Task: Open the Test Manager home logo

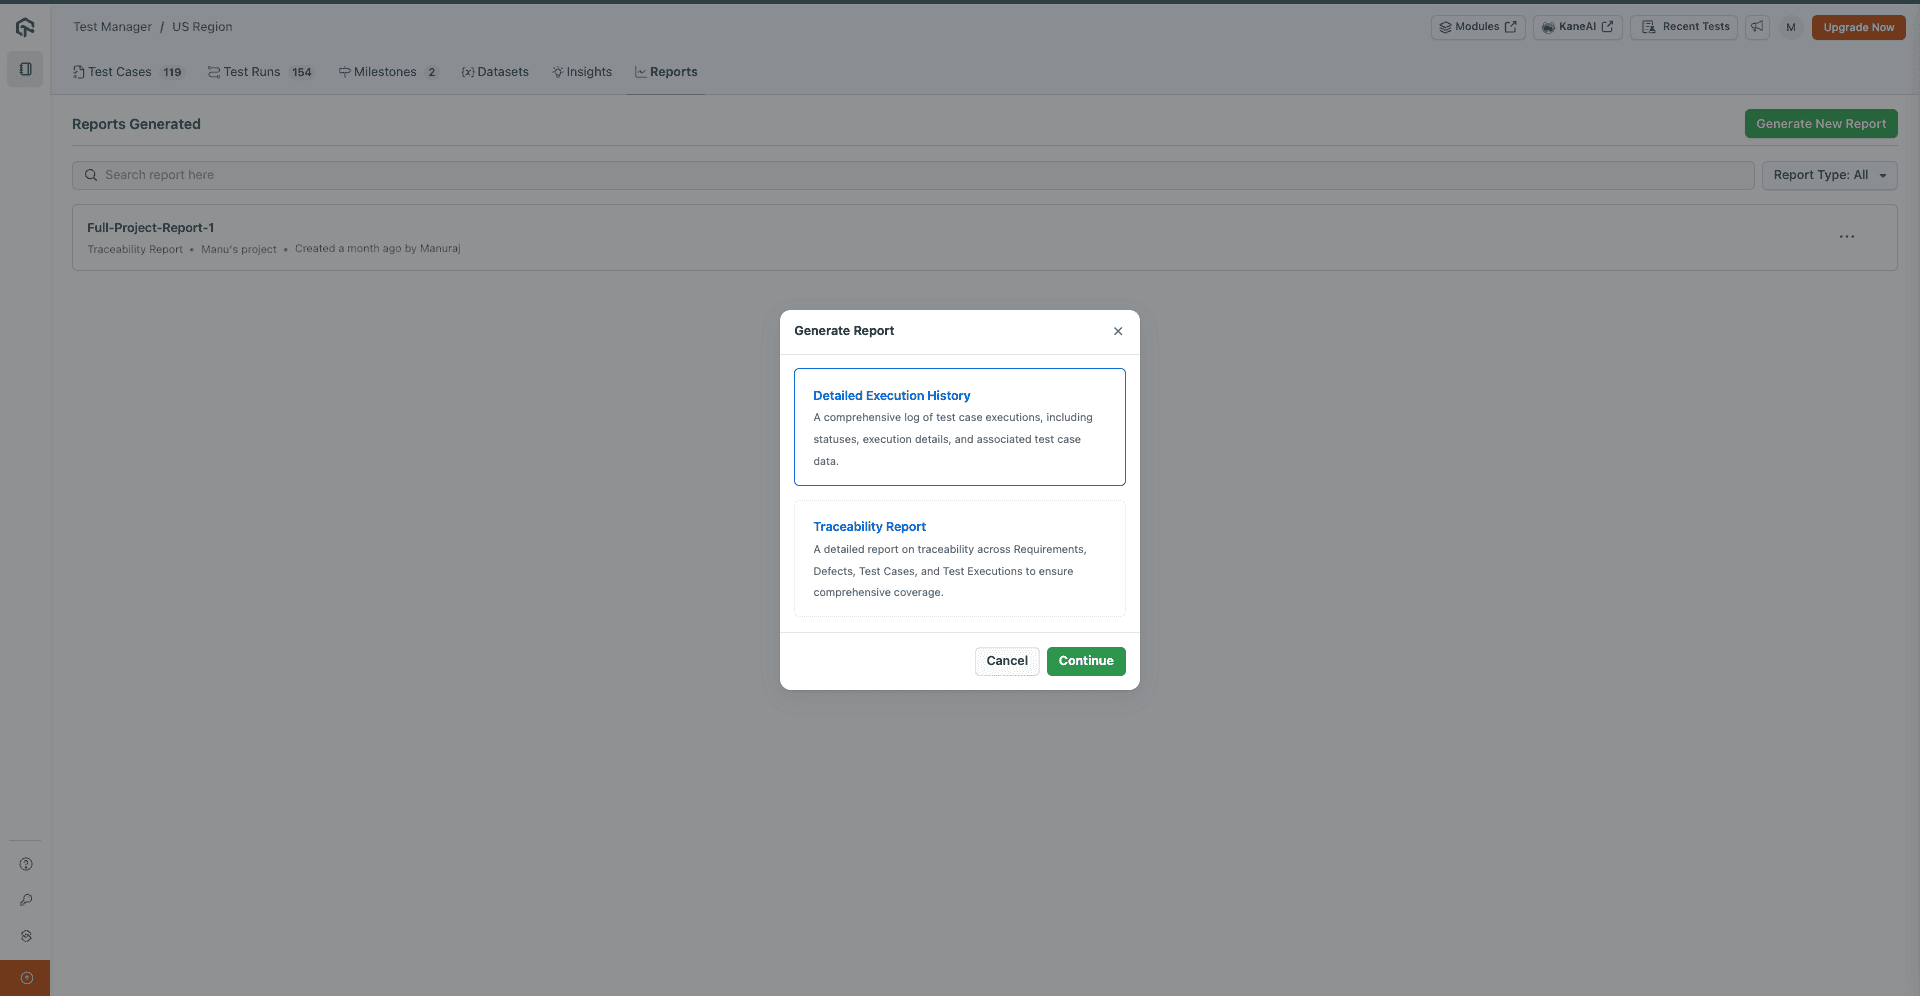Action: click(24, 27)
